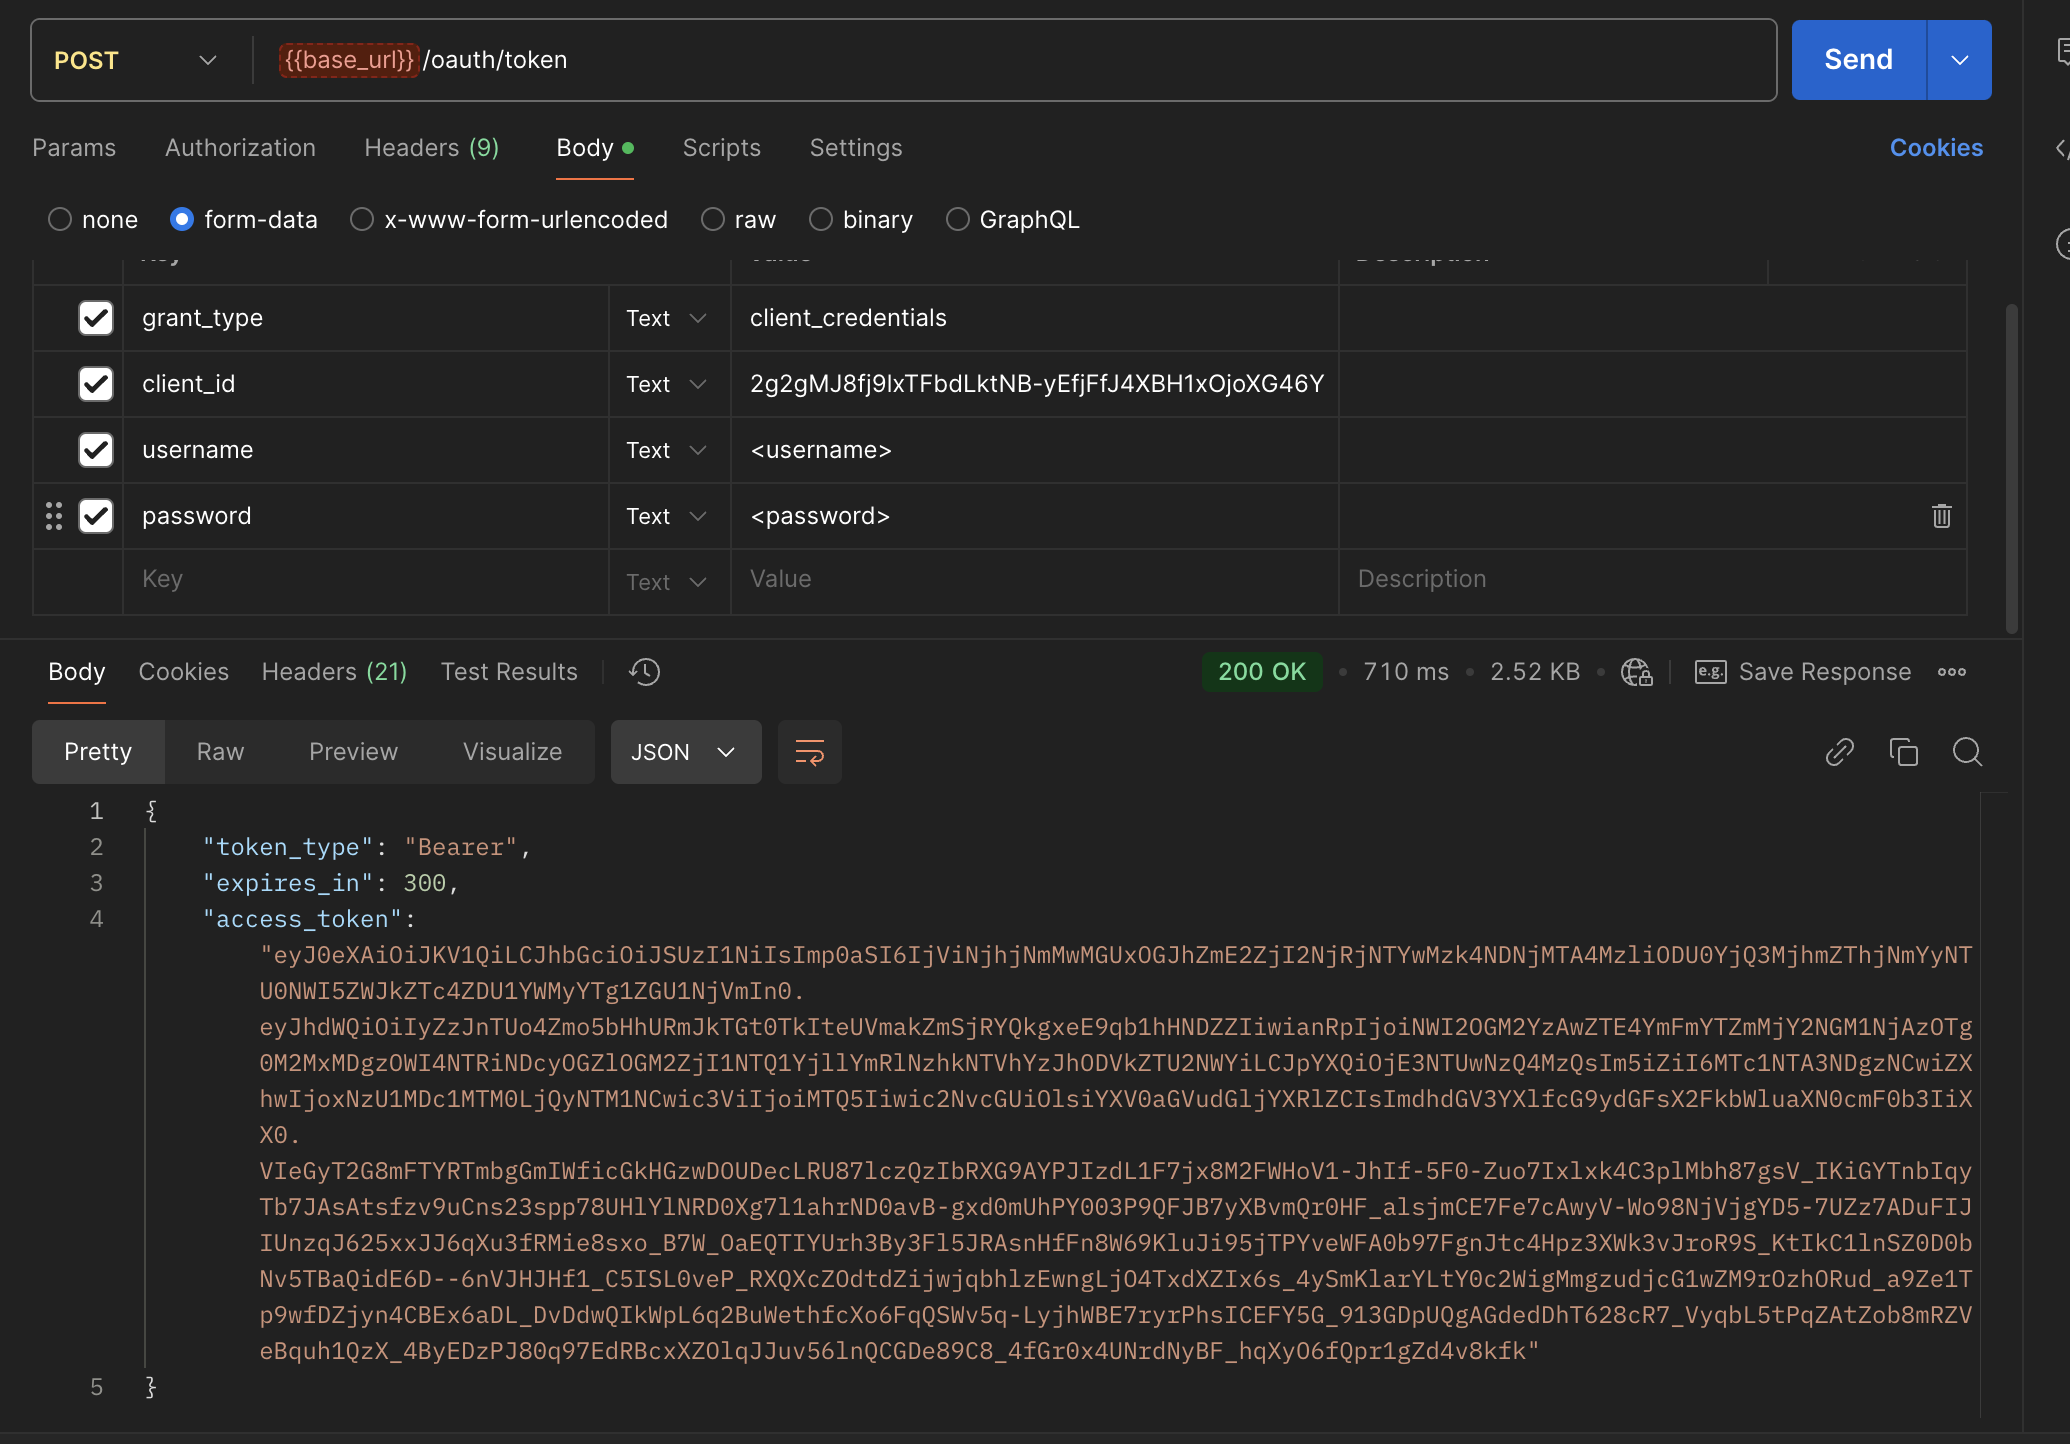Open the response Cookies tab
2070x1444 pixels.
pyautogui.click(x=184, y=672)
